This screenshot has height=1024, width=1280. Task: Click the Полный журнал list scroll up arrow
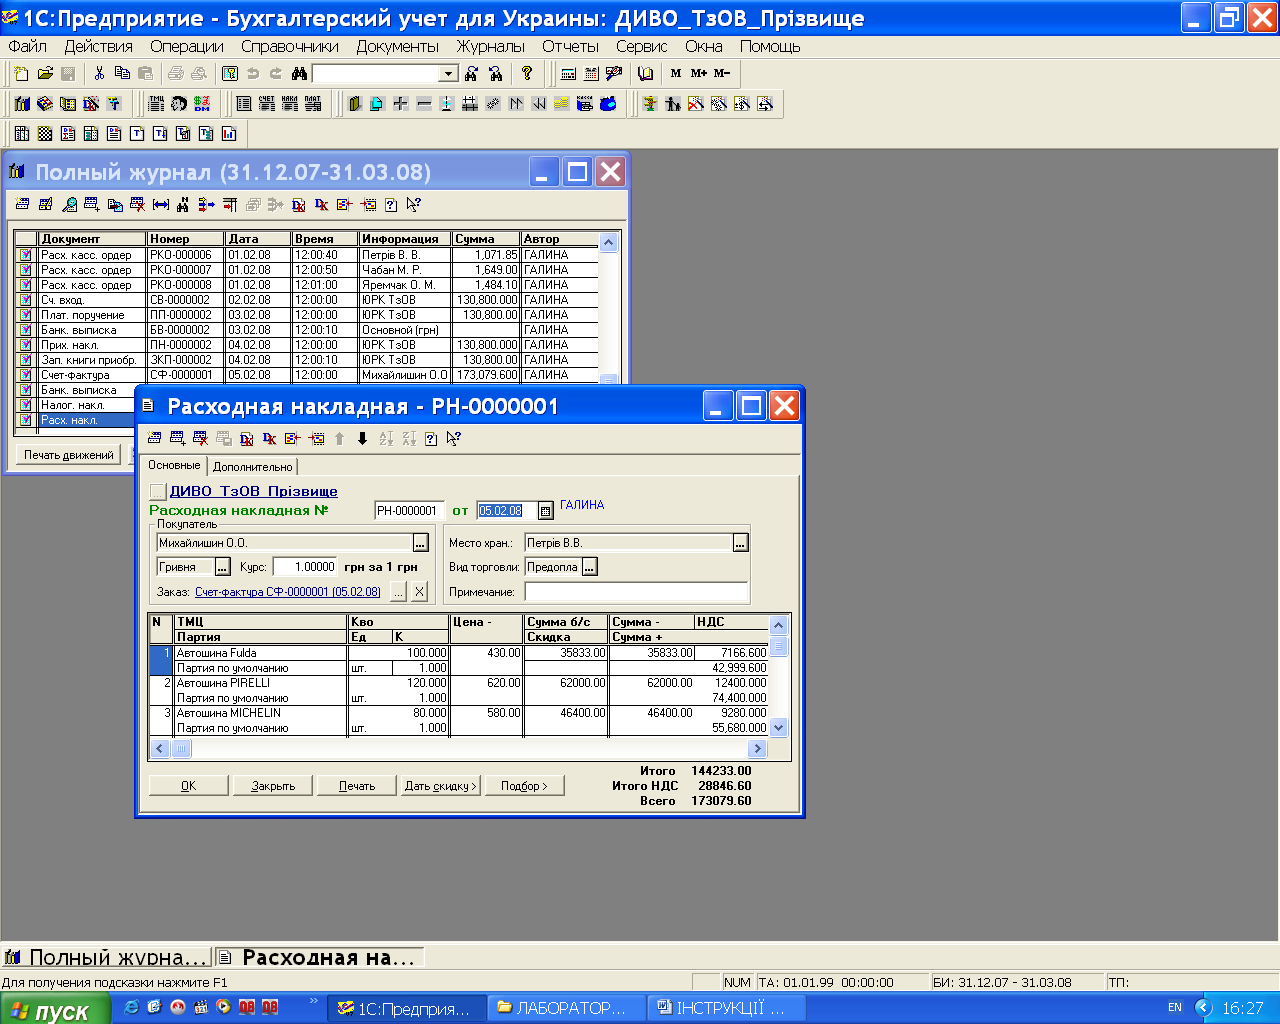coord(608,242)
